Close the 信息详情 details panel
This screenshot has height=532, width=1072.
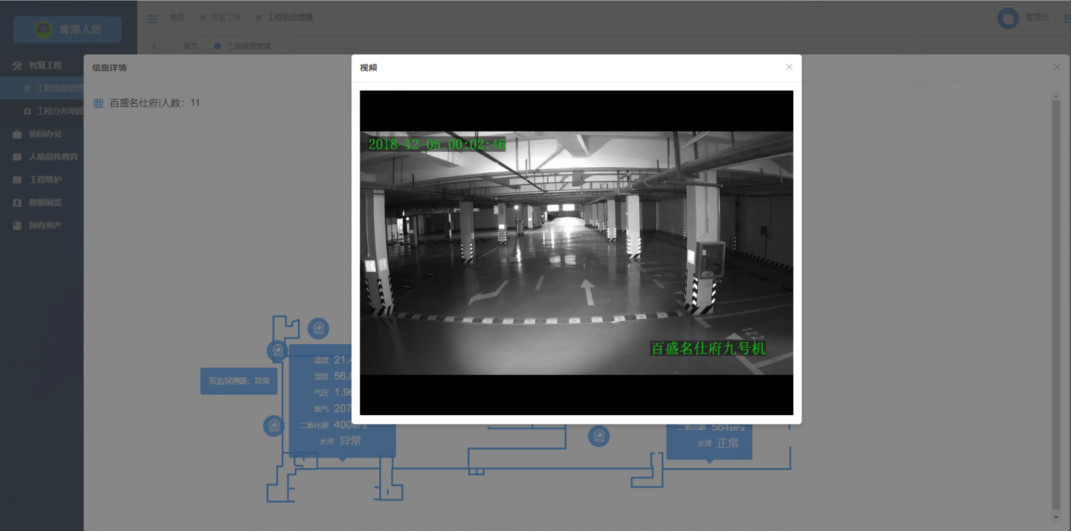click(x=1057, y=67)
